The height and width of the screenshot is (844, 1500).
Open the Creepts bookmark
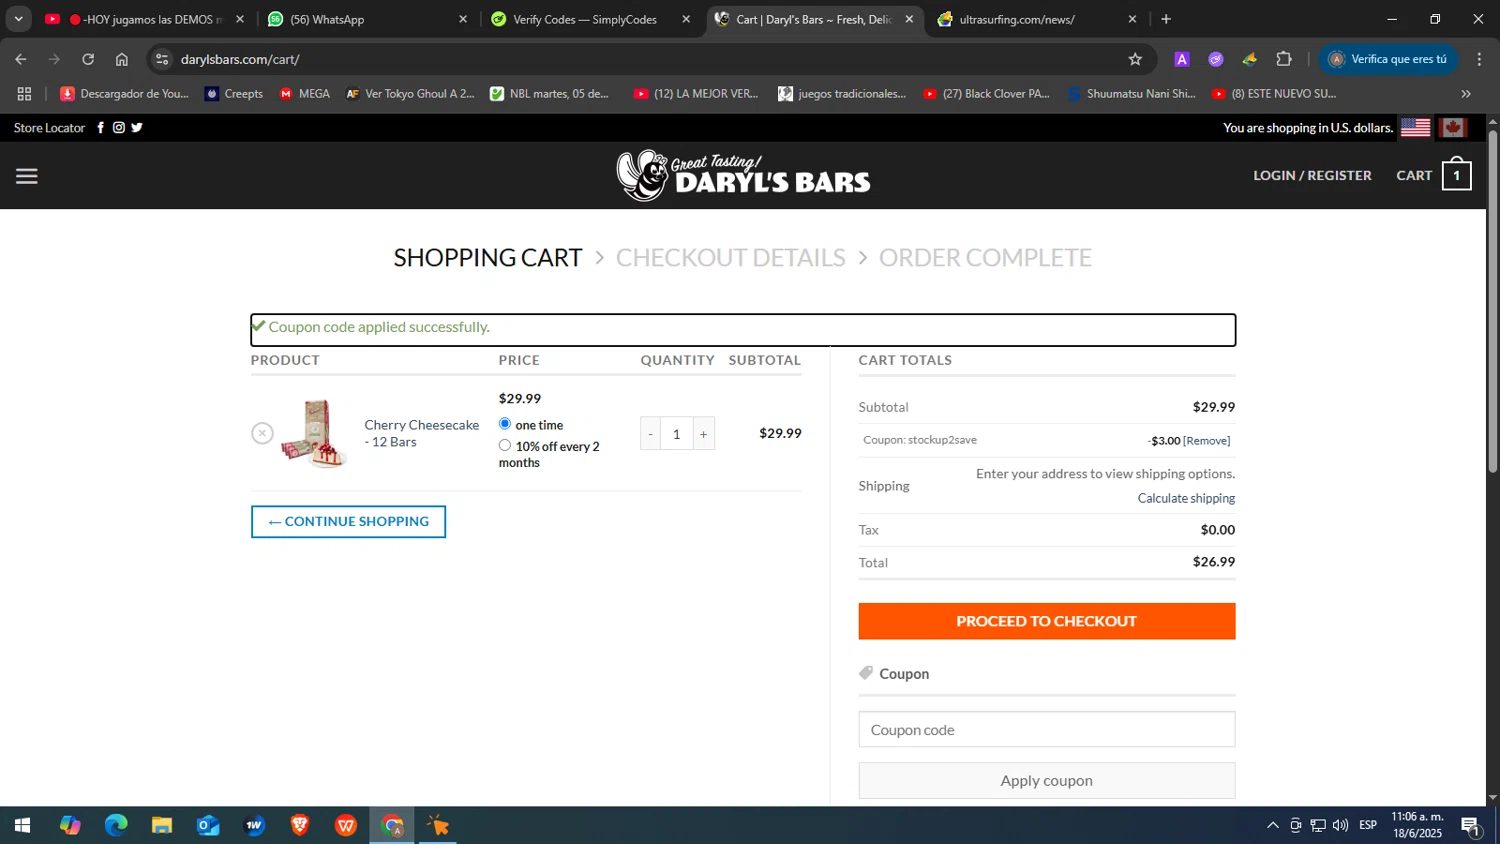point(234,94)
